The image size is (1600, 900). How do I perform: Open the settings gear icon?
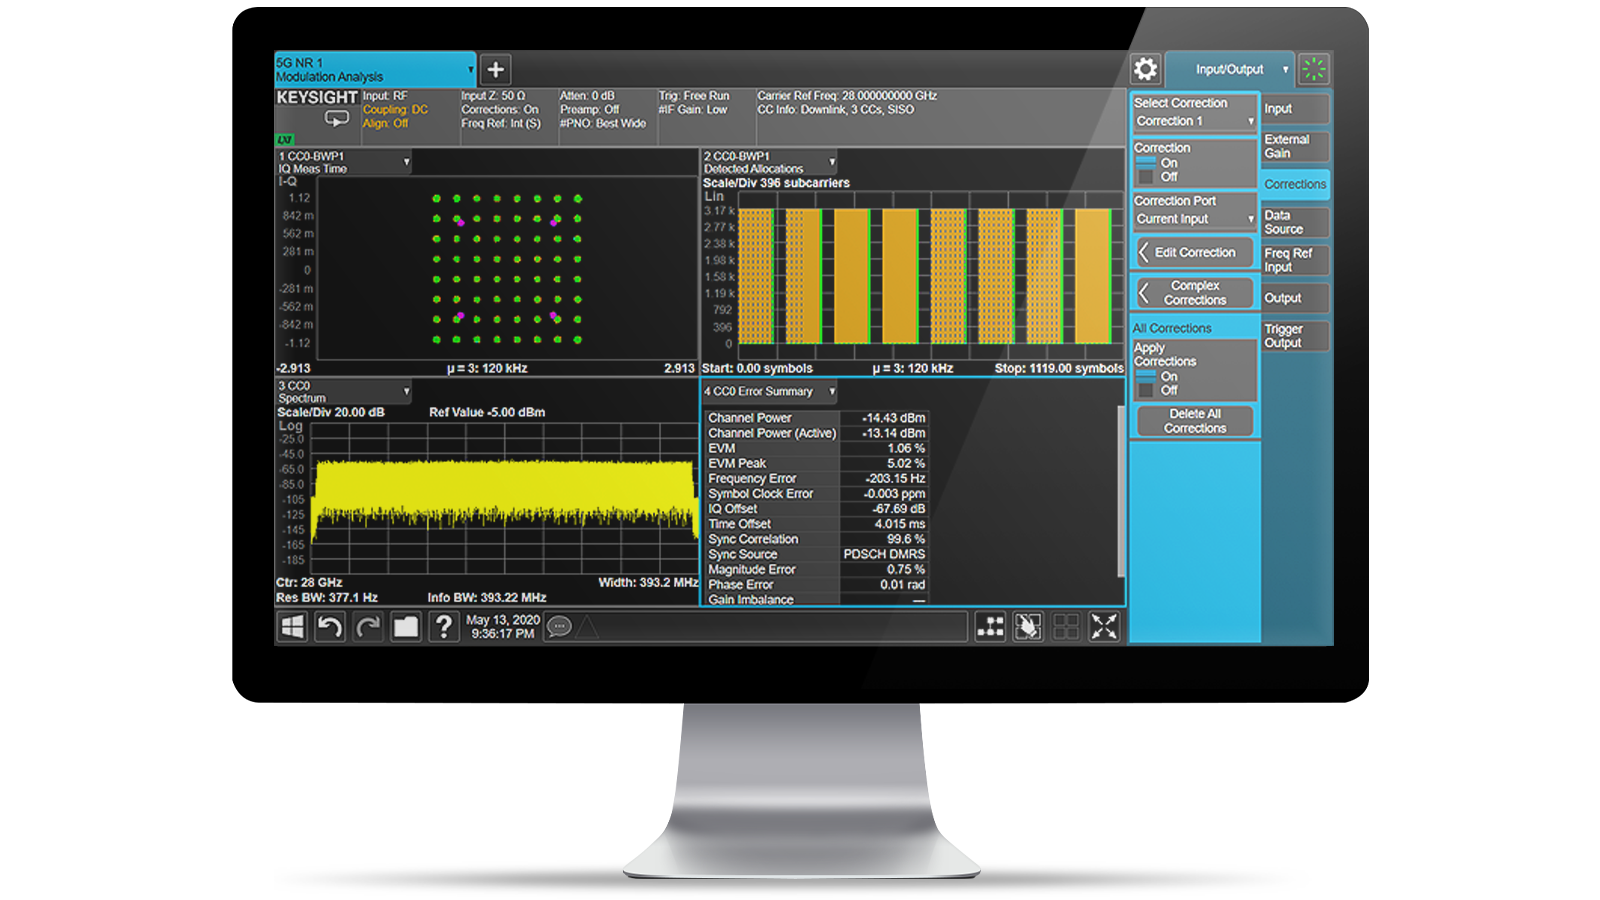pyautogui.click(x=1145, y=69)
